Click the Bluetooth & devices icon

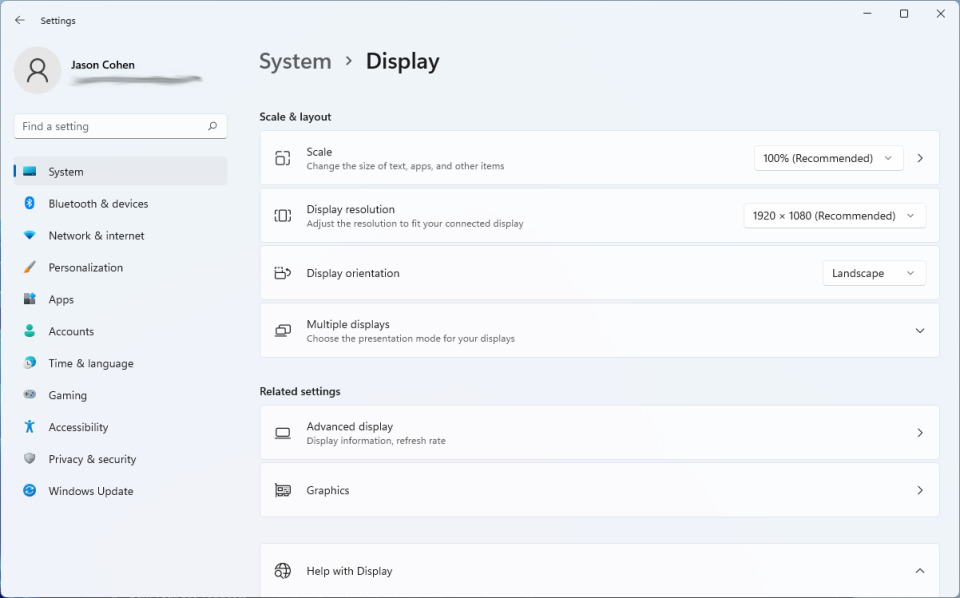30,204
